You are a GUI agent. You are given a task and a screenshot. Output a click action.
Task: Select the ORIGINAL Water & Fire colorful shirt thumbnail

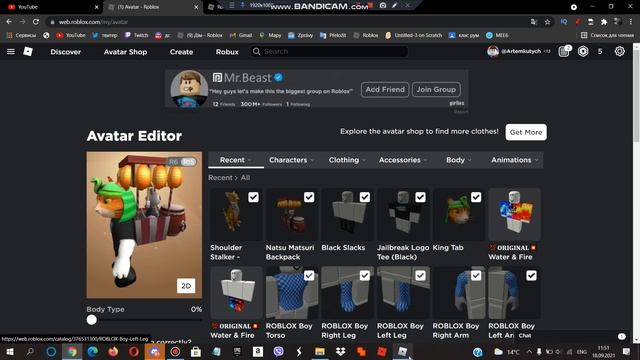514,214
